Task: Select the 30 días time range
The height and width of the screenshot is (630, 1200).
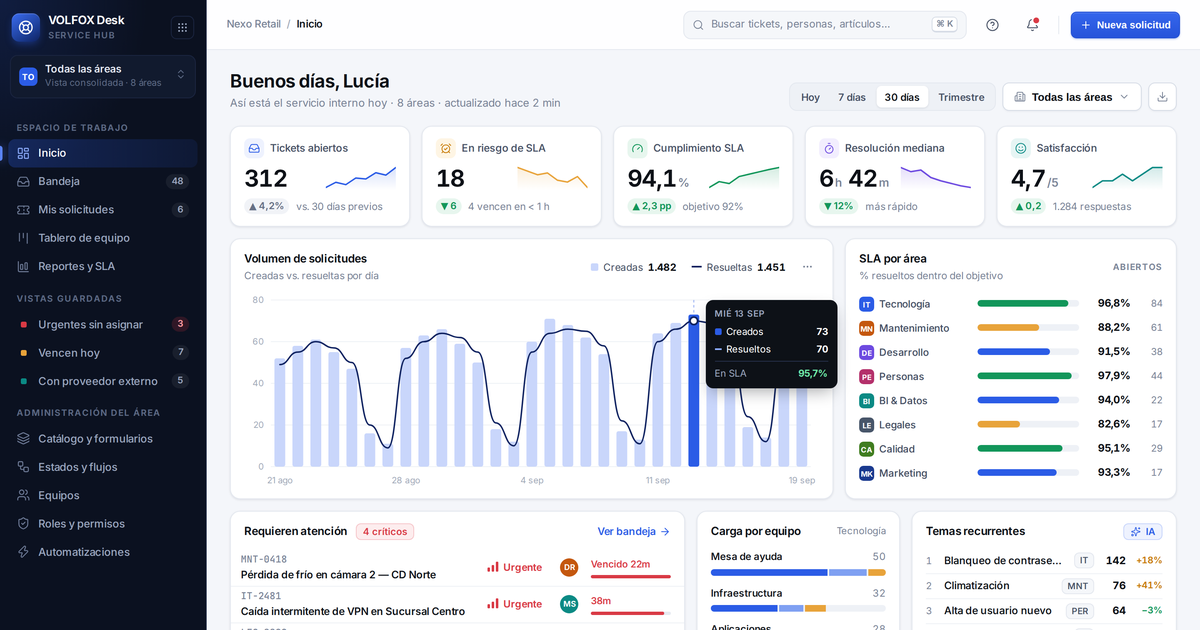Action: (x=902, y=97)
